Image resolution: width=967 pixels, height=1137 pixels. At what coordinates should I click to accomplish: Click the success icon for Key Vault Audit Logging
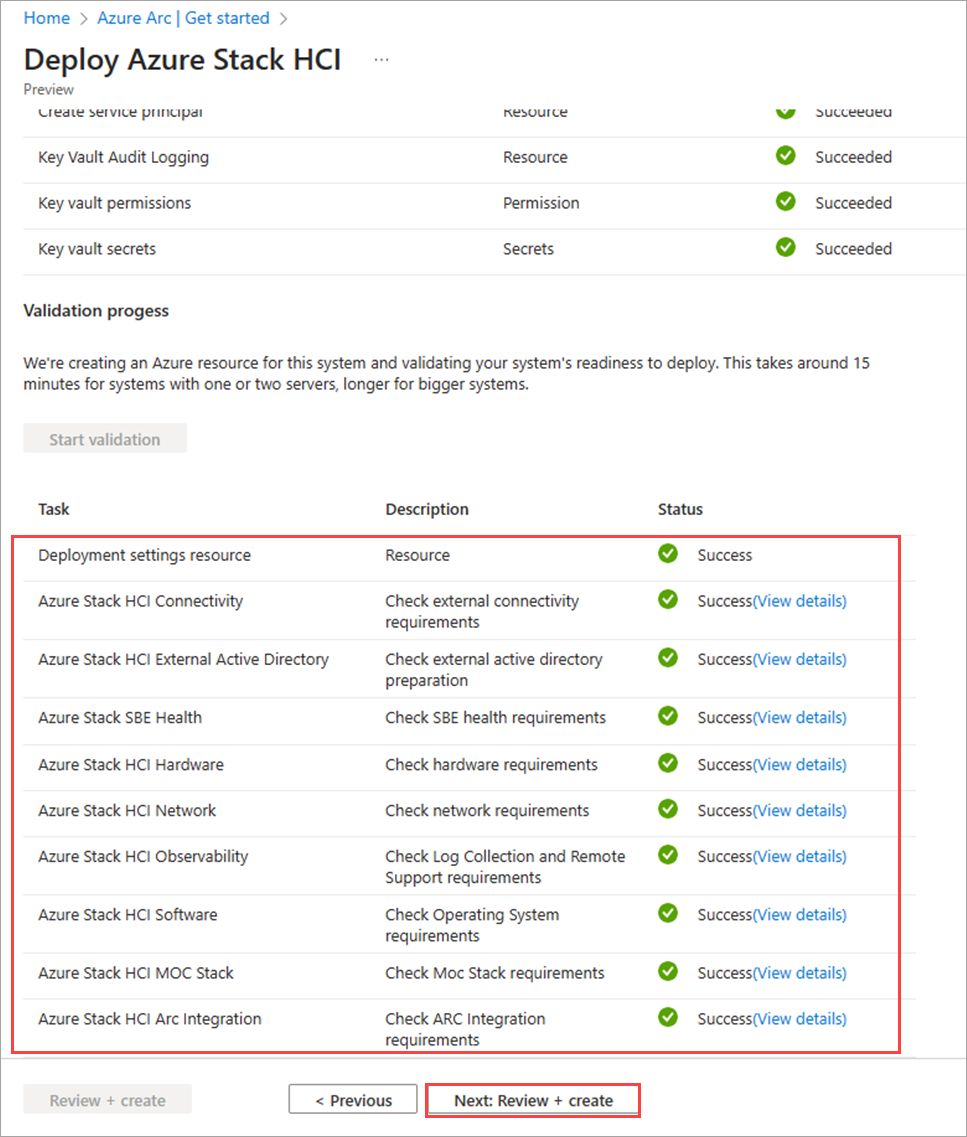(785, 156)
